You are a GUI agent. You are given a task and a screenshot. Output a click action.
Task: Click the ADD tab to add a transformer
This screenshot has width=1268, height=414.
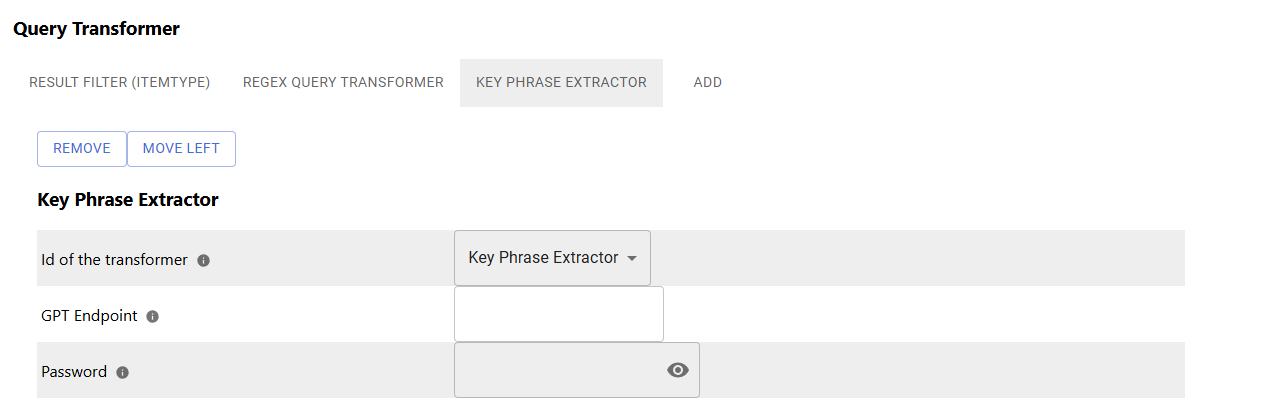pyautogui.click(x=708, y=83)
